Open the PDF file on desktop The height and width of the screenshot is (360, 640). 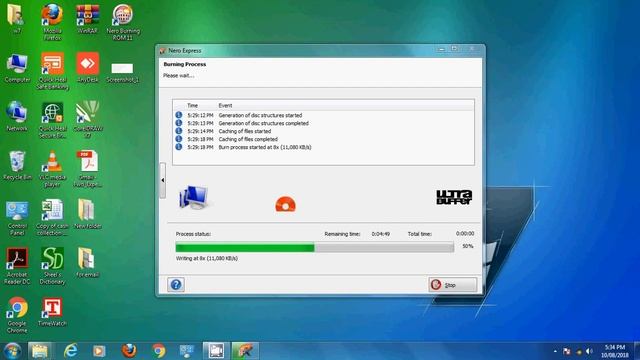tap(87, 169)
